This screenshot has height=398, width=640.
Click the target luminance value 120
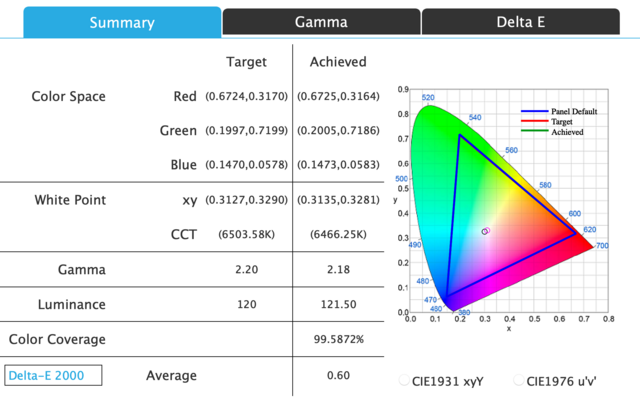(x=247, y=304)
